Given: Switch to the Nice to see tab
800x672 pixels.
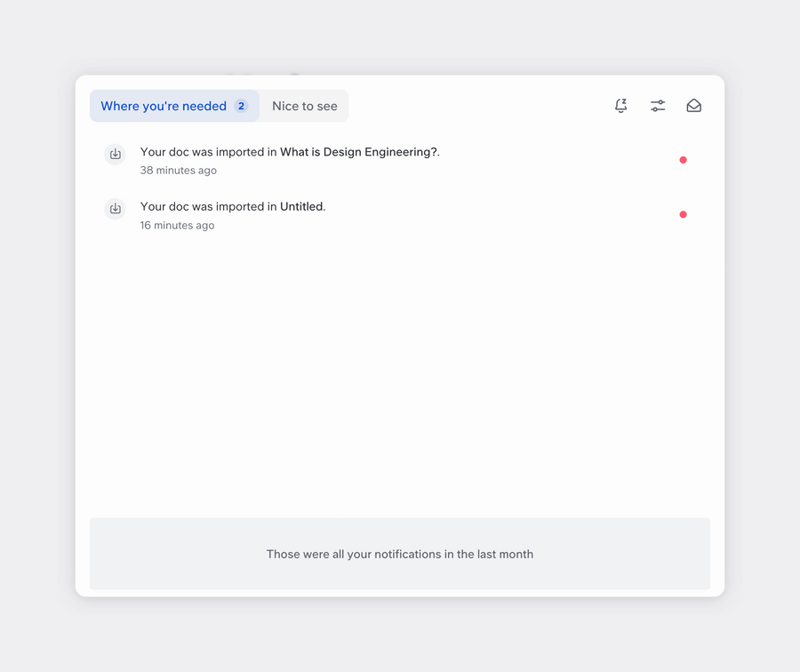Looking at the screenshot, I should 304,105.
